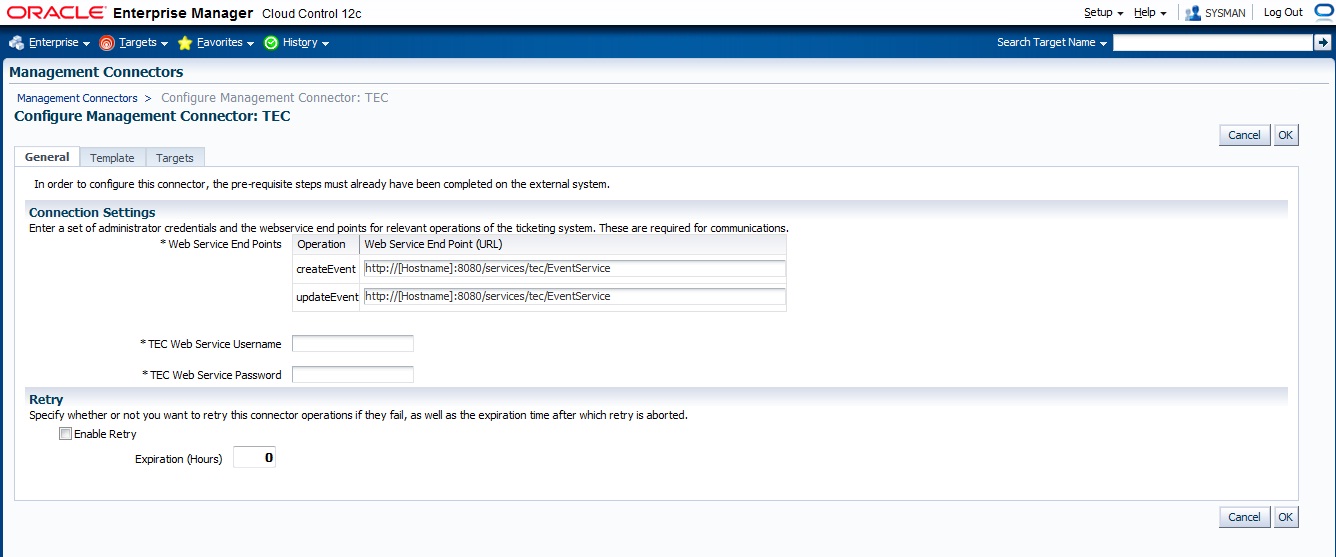Click the Targets bullseye icon

click(x=107, y=43)
